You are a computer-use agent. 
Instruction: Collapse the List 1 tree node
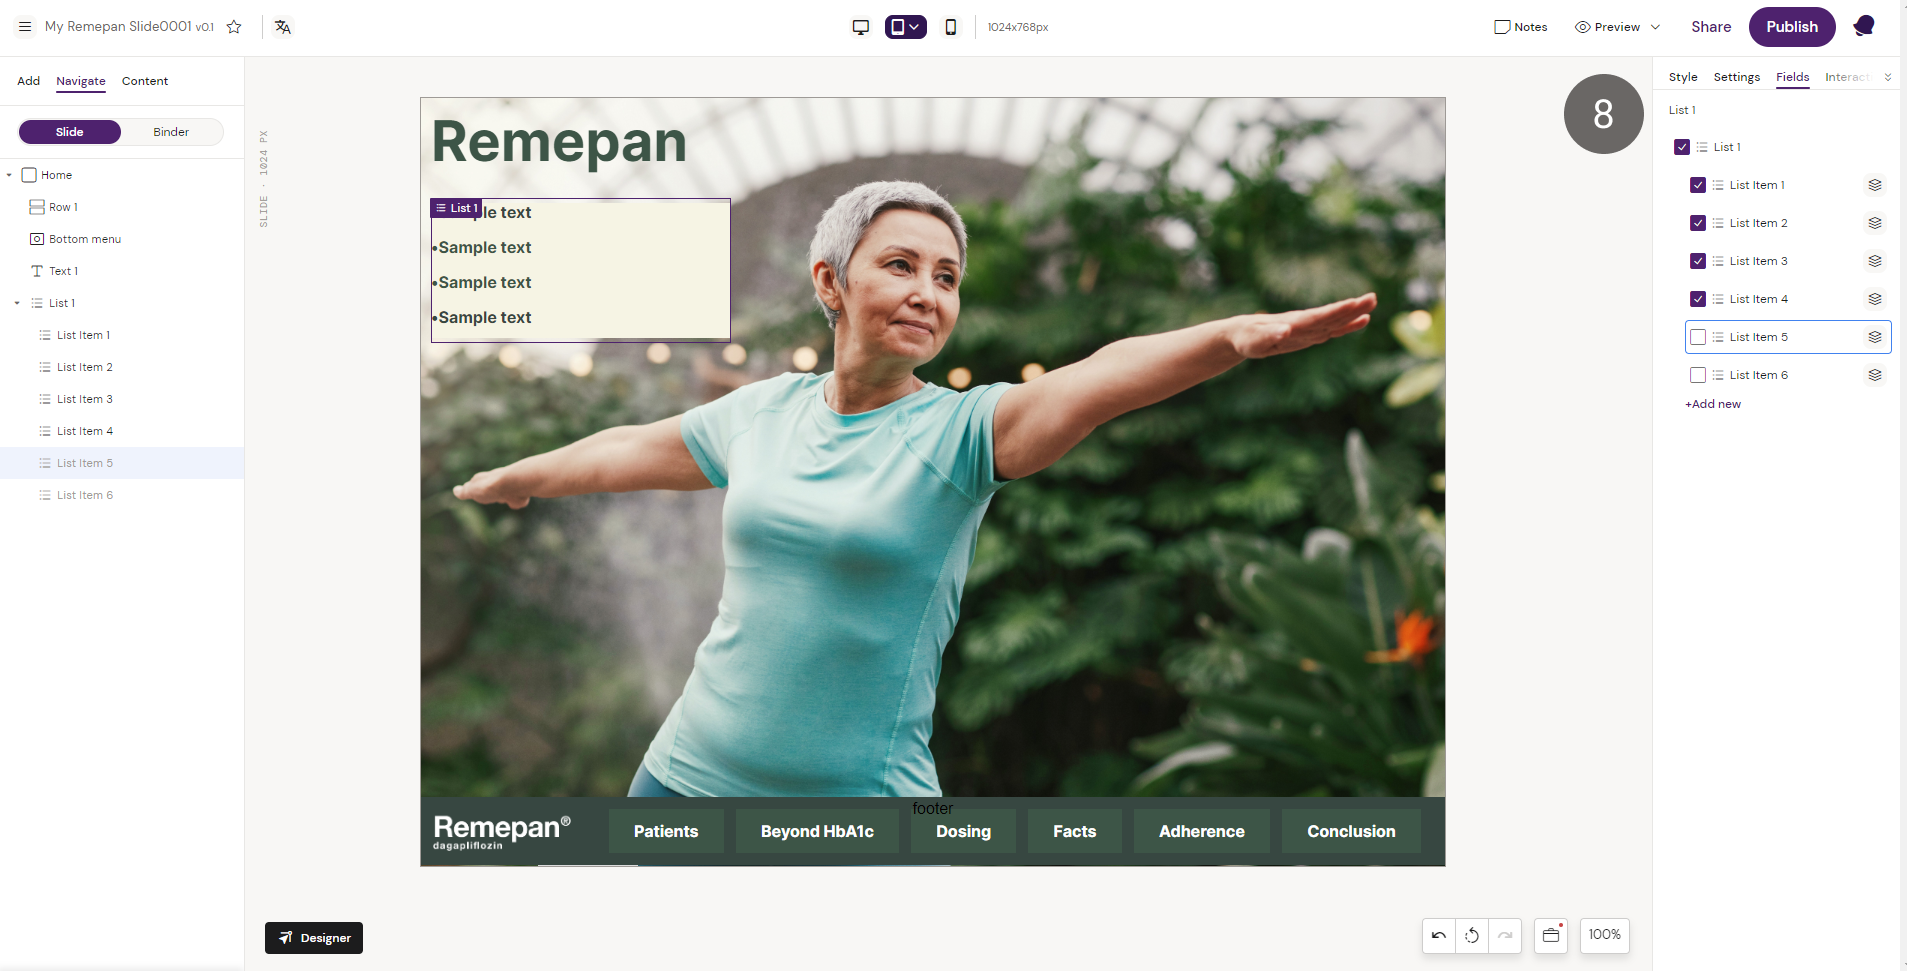(17, 303)
